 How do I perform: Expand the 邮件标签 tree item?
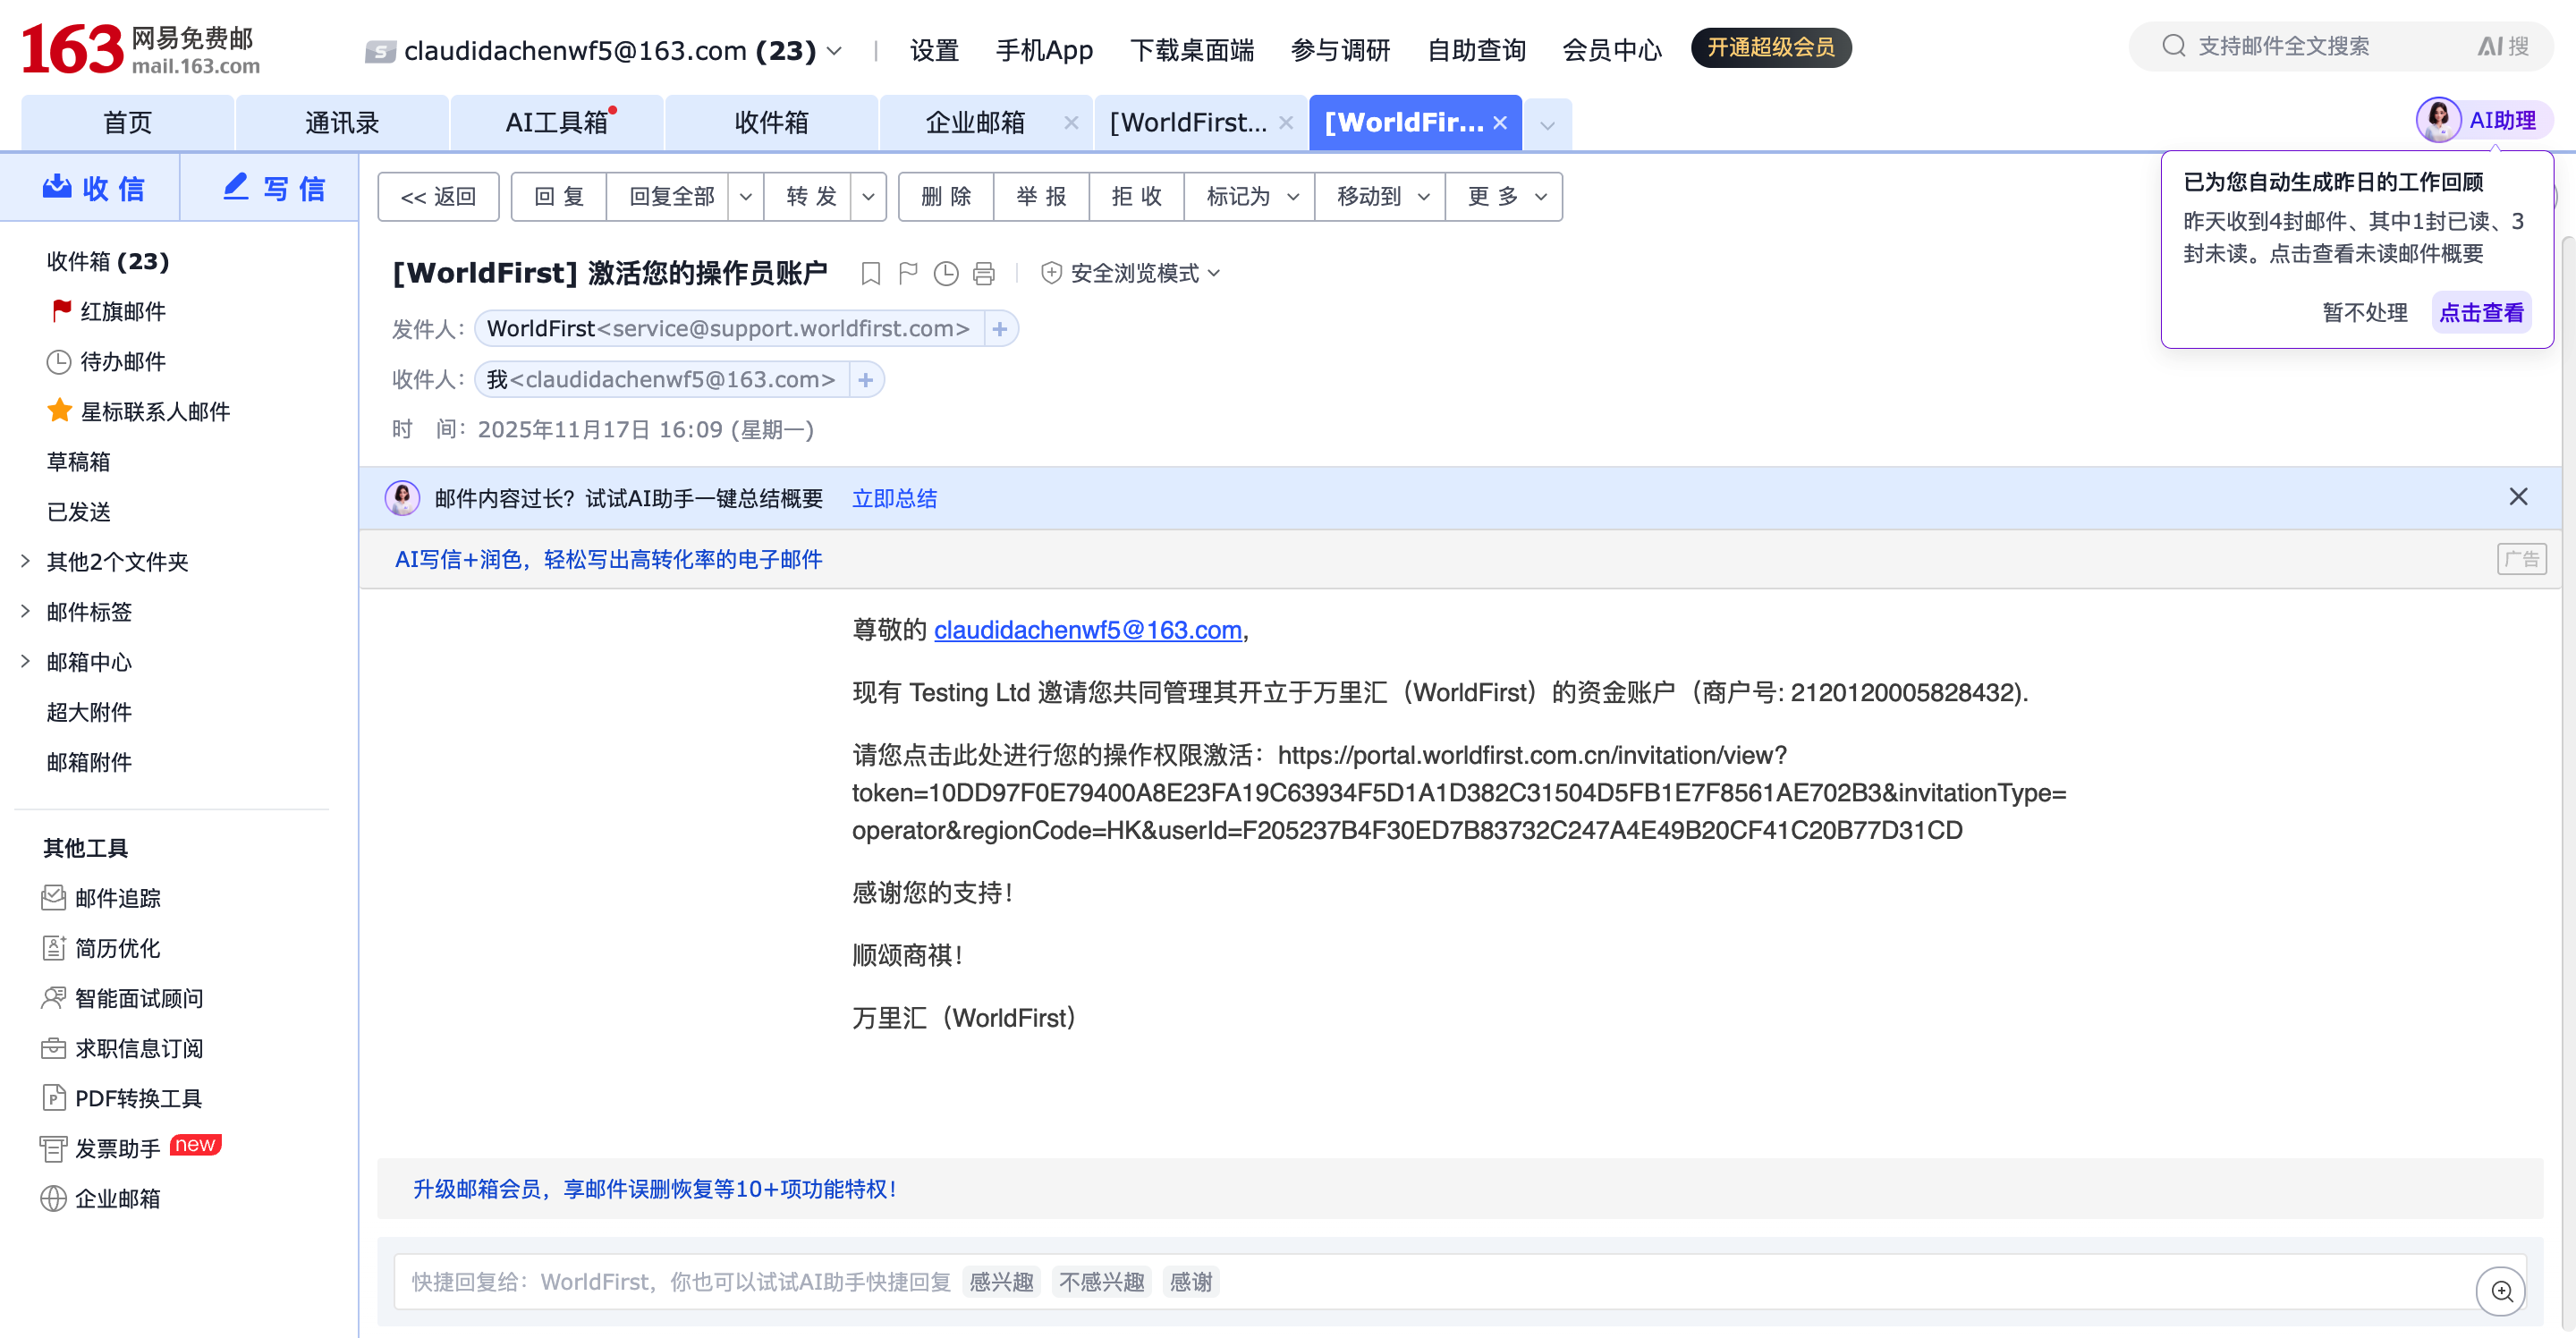click(25, 611)
